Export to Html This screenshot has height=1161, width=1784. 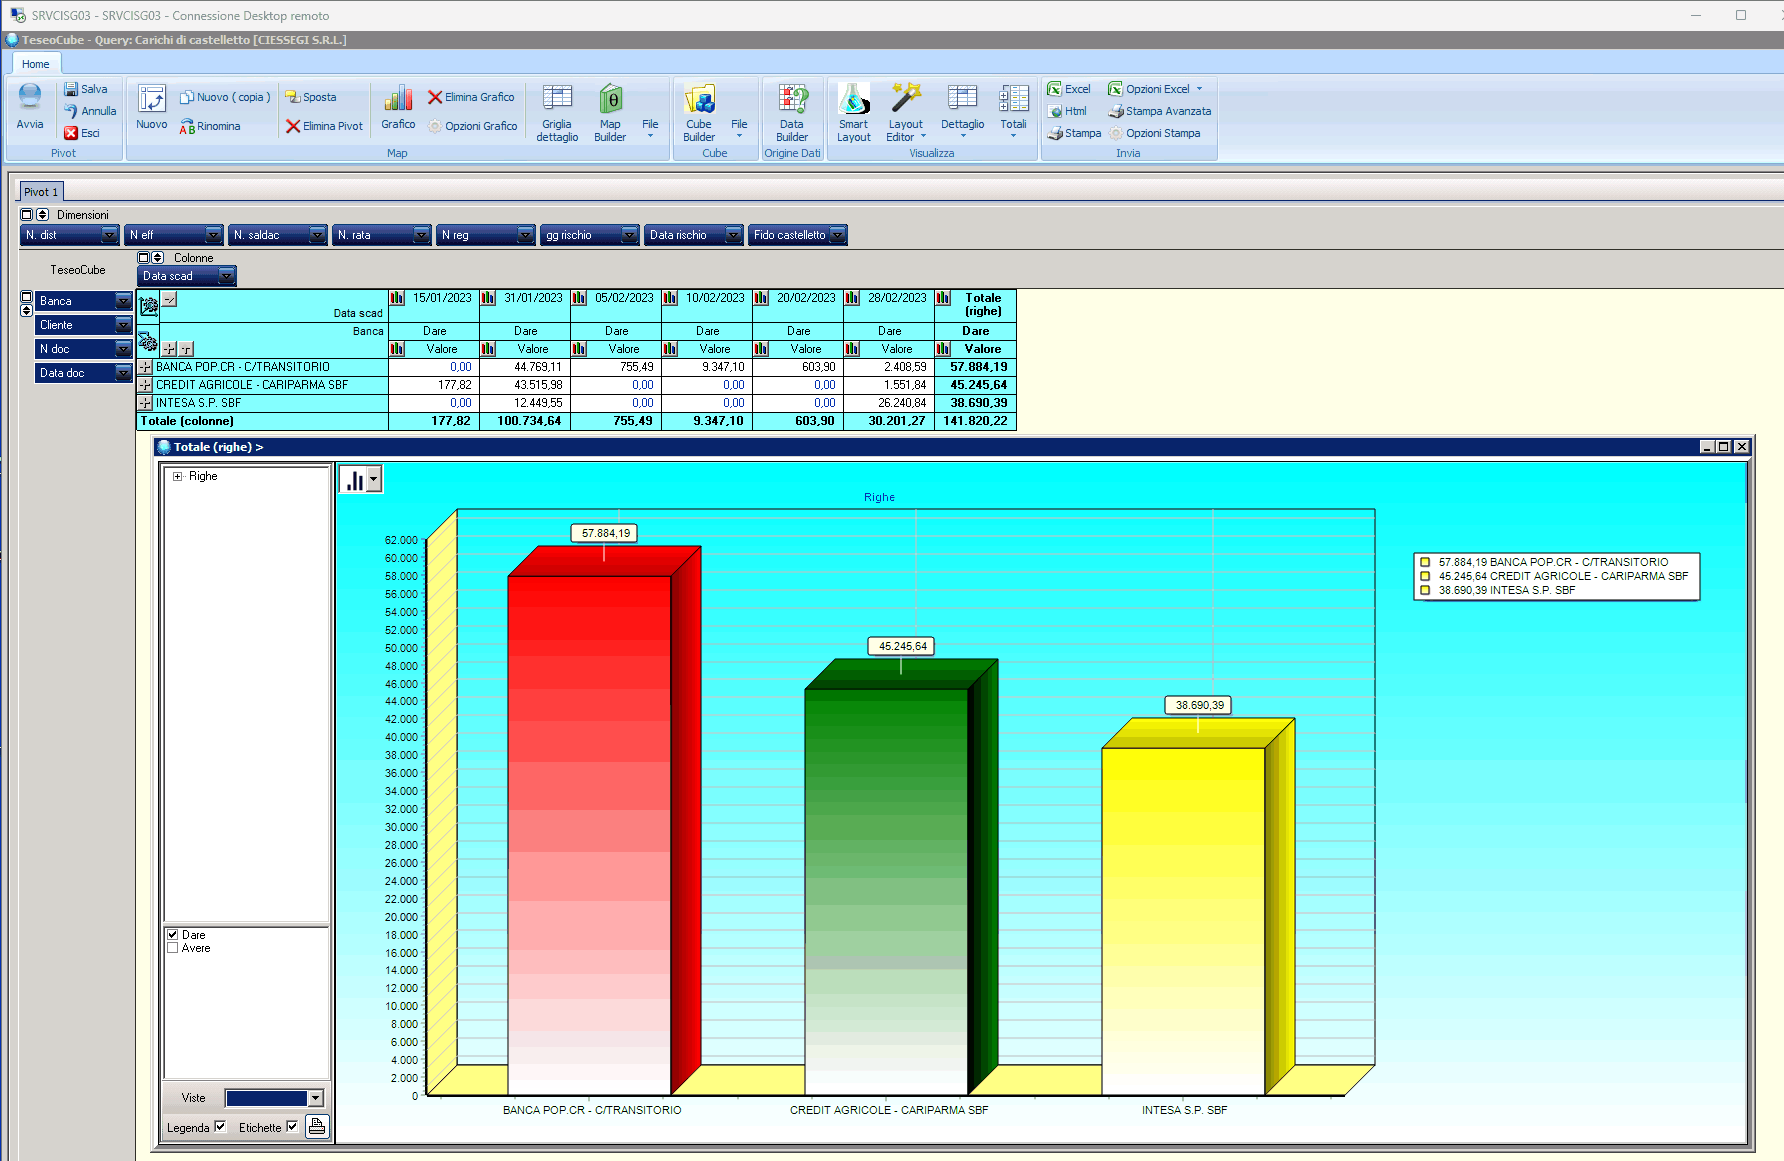(1067, 111)
